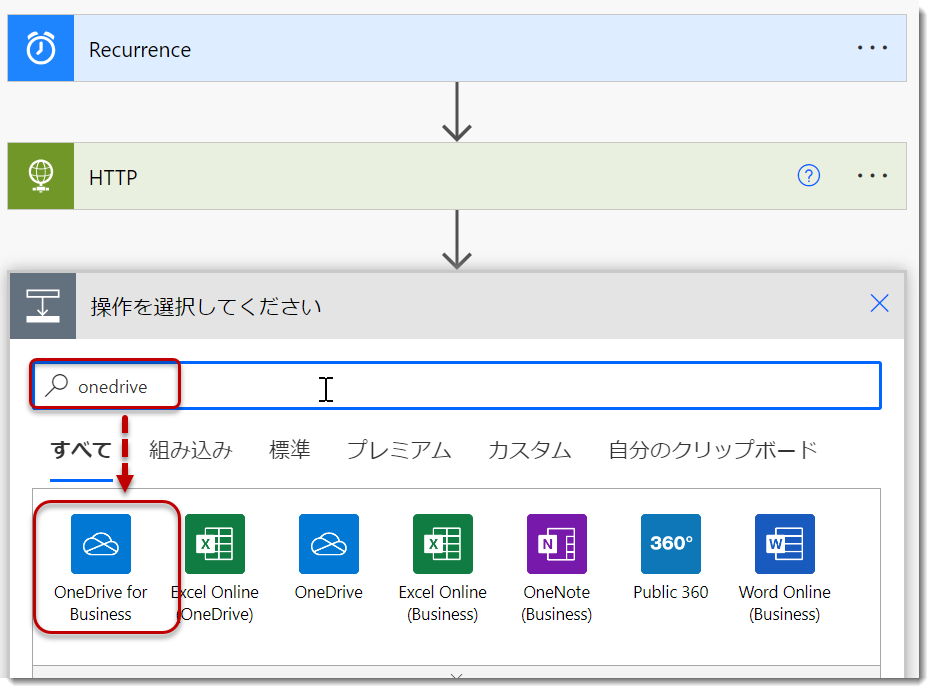Switch to the カスタム tab

point(530,450)
